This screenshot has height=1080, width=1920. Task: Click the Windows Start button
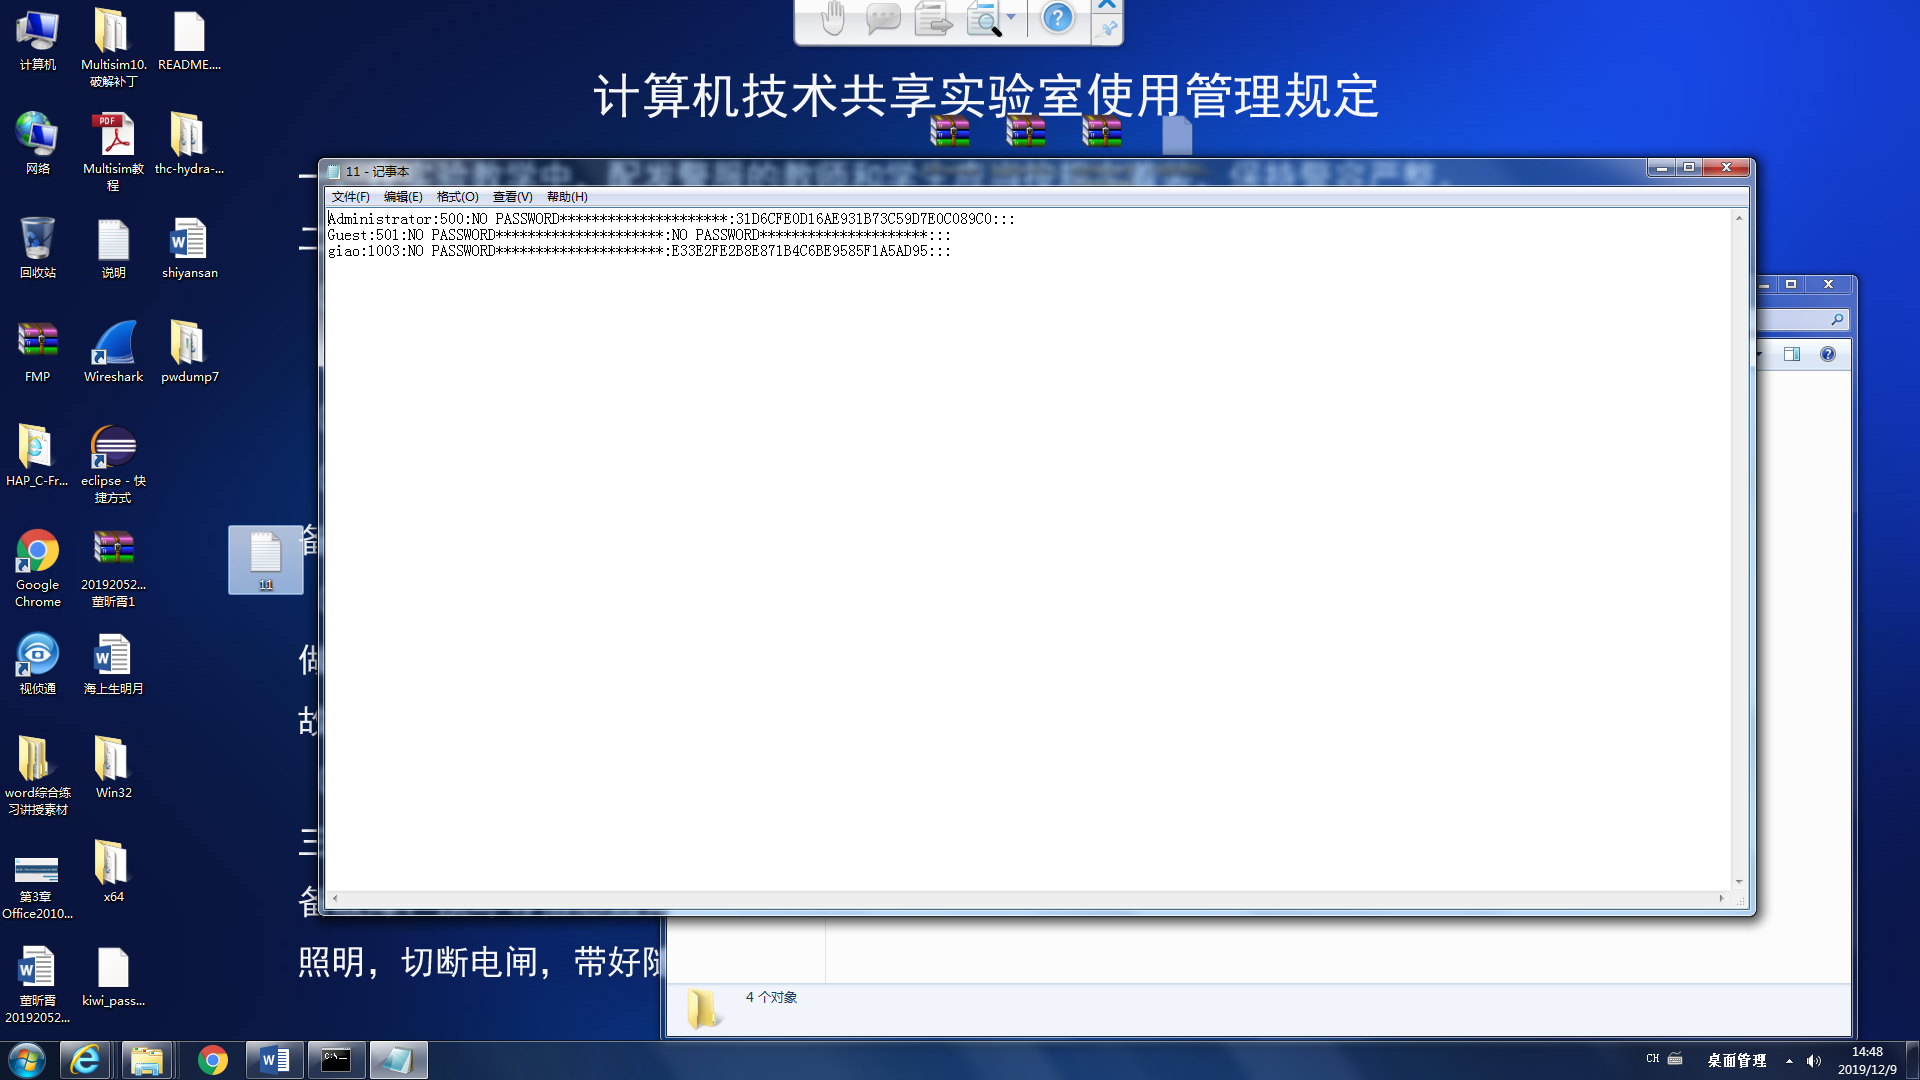point(27,1060)
